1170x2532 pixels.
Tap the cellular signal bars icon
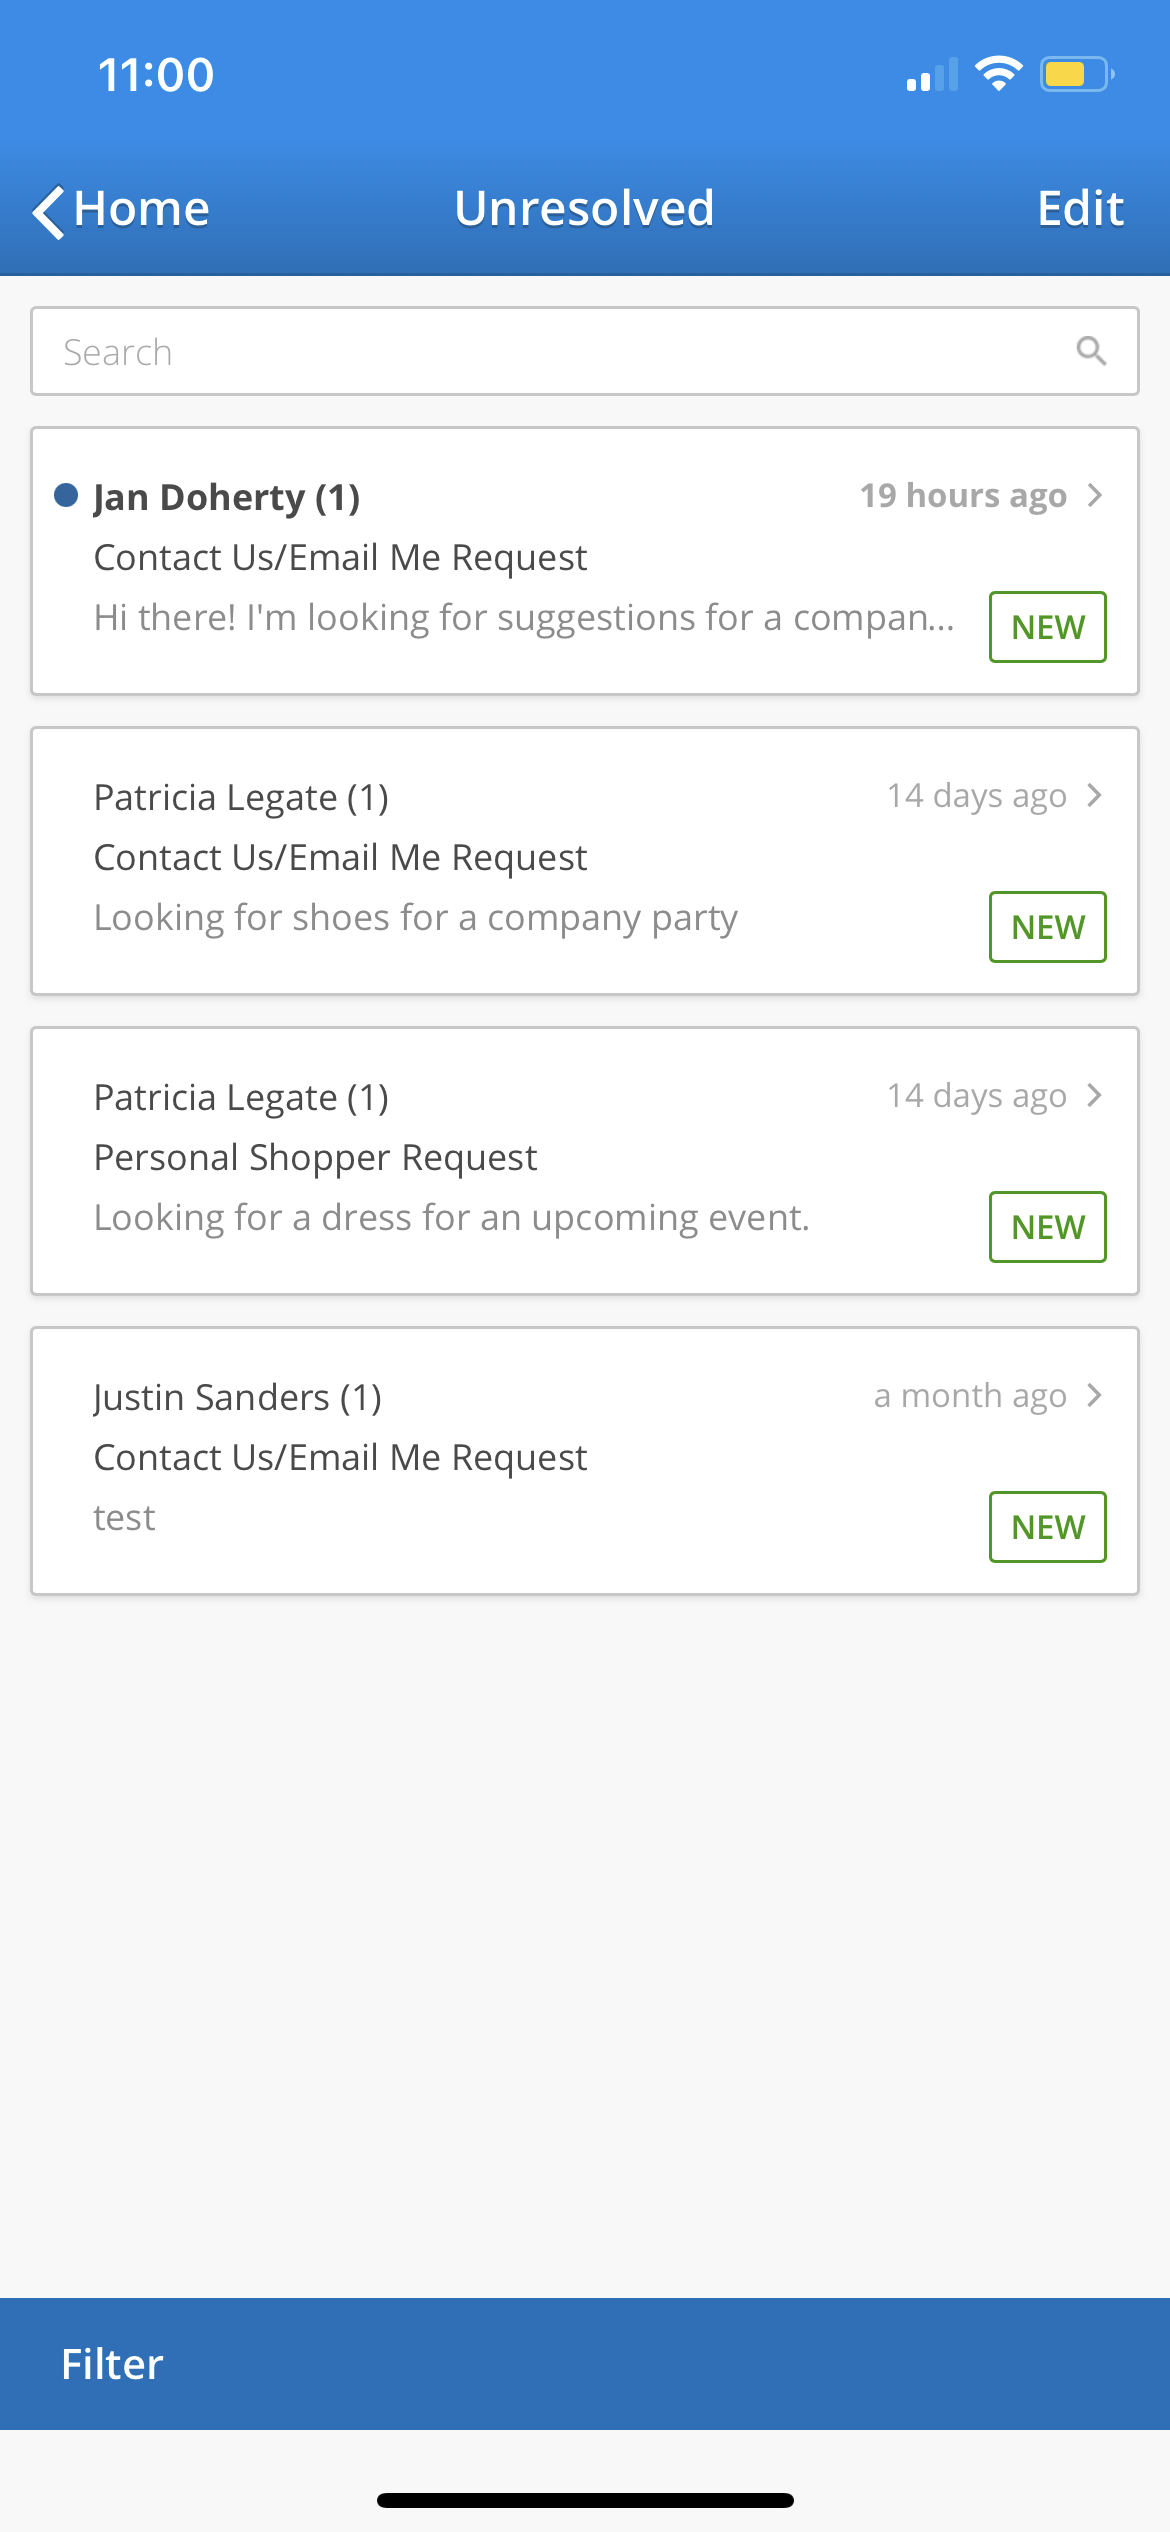(931, 76)
